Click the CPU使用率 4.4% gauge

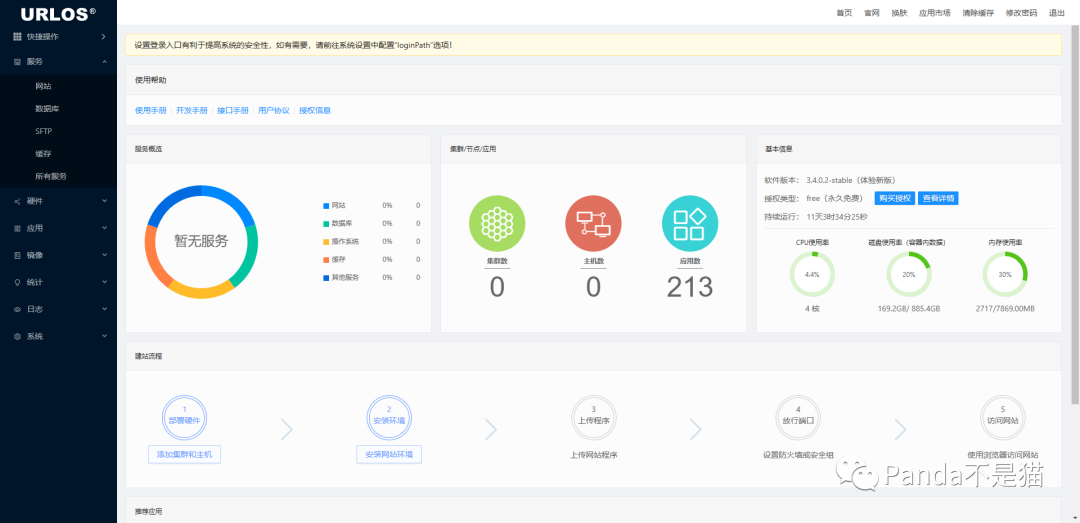pos(812,274)
